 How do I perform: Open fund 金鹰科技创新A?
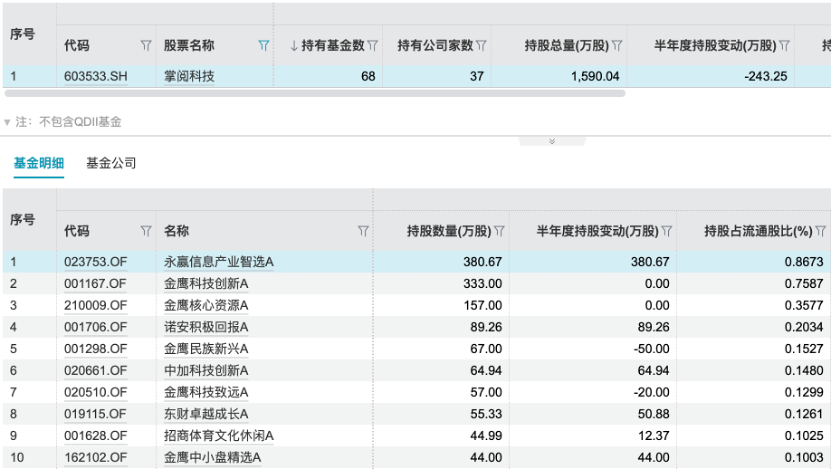pos(206,283)
